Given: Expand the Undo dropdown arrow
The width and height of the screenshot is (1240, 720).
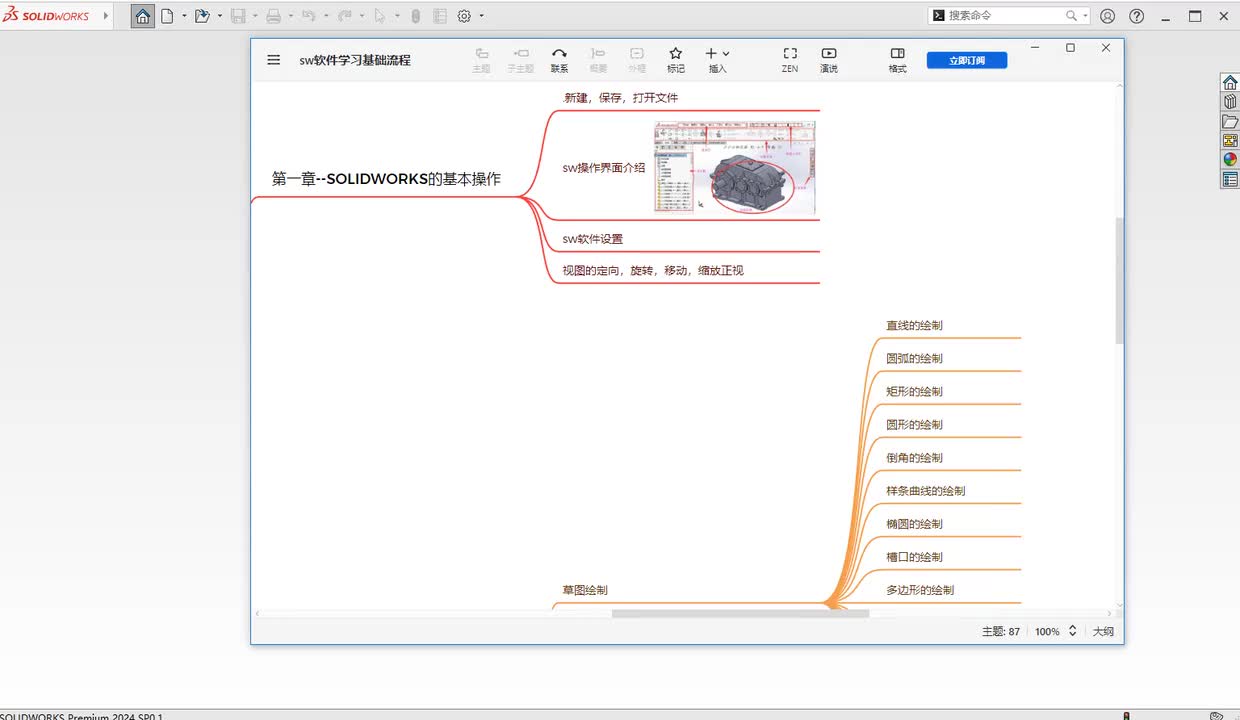Looking at the screenshot, I should (x=326, y=16).
